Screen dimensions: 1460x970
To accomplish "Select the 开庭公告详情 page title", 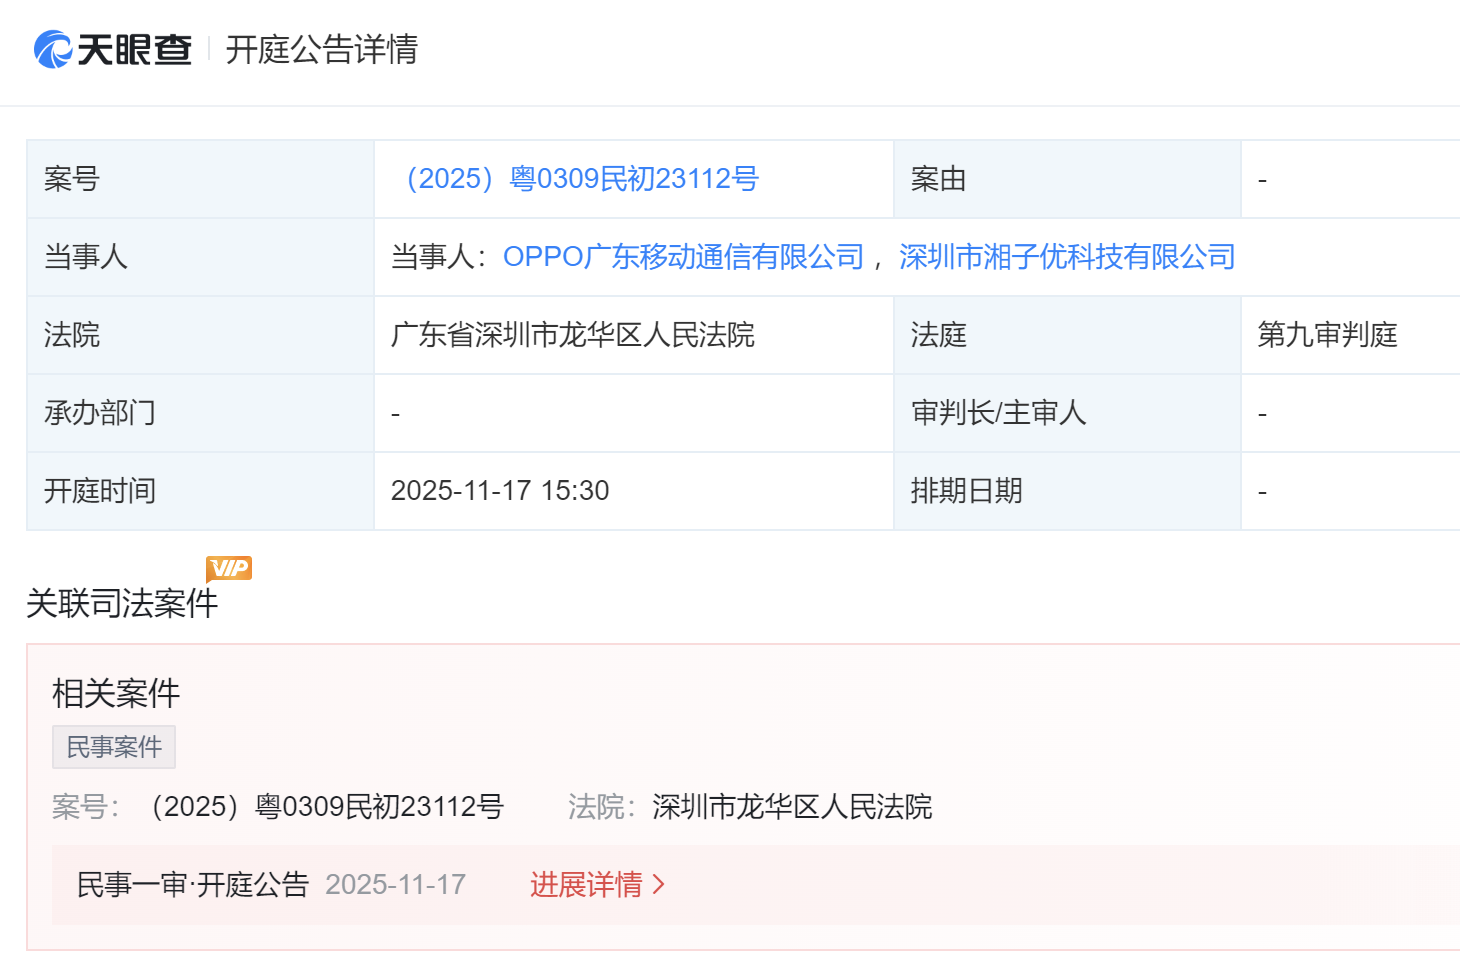I will point(322,49).
